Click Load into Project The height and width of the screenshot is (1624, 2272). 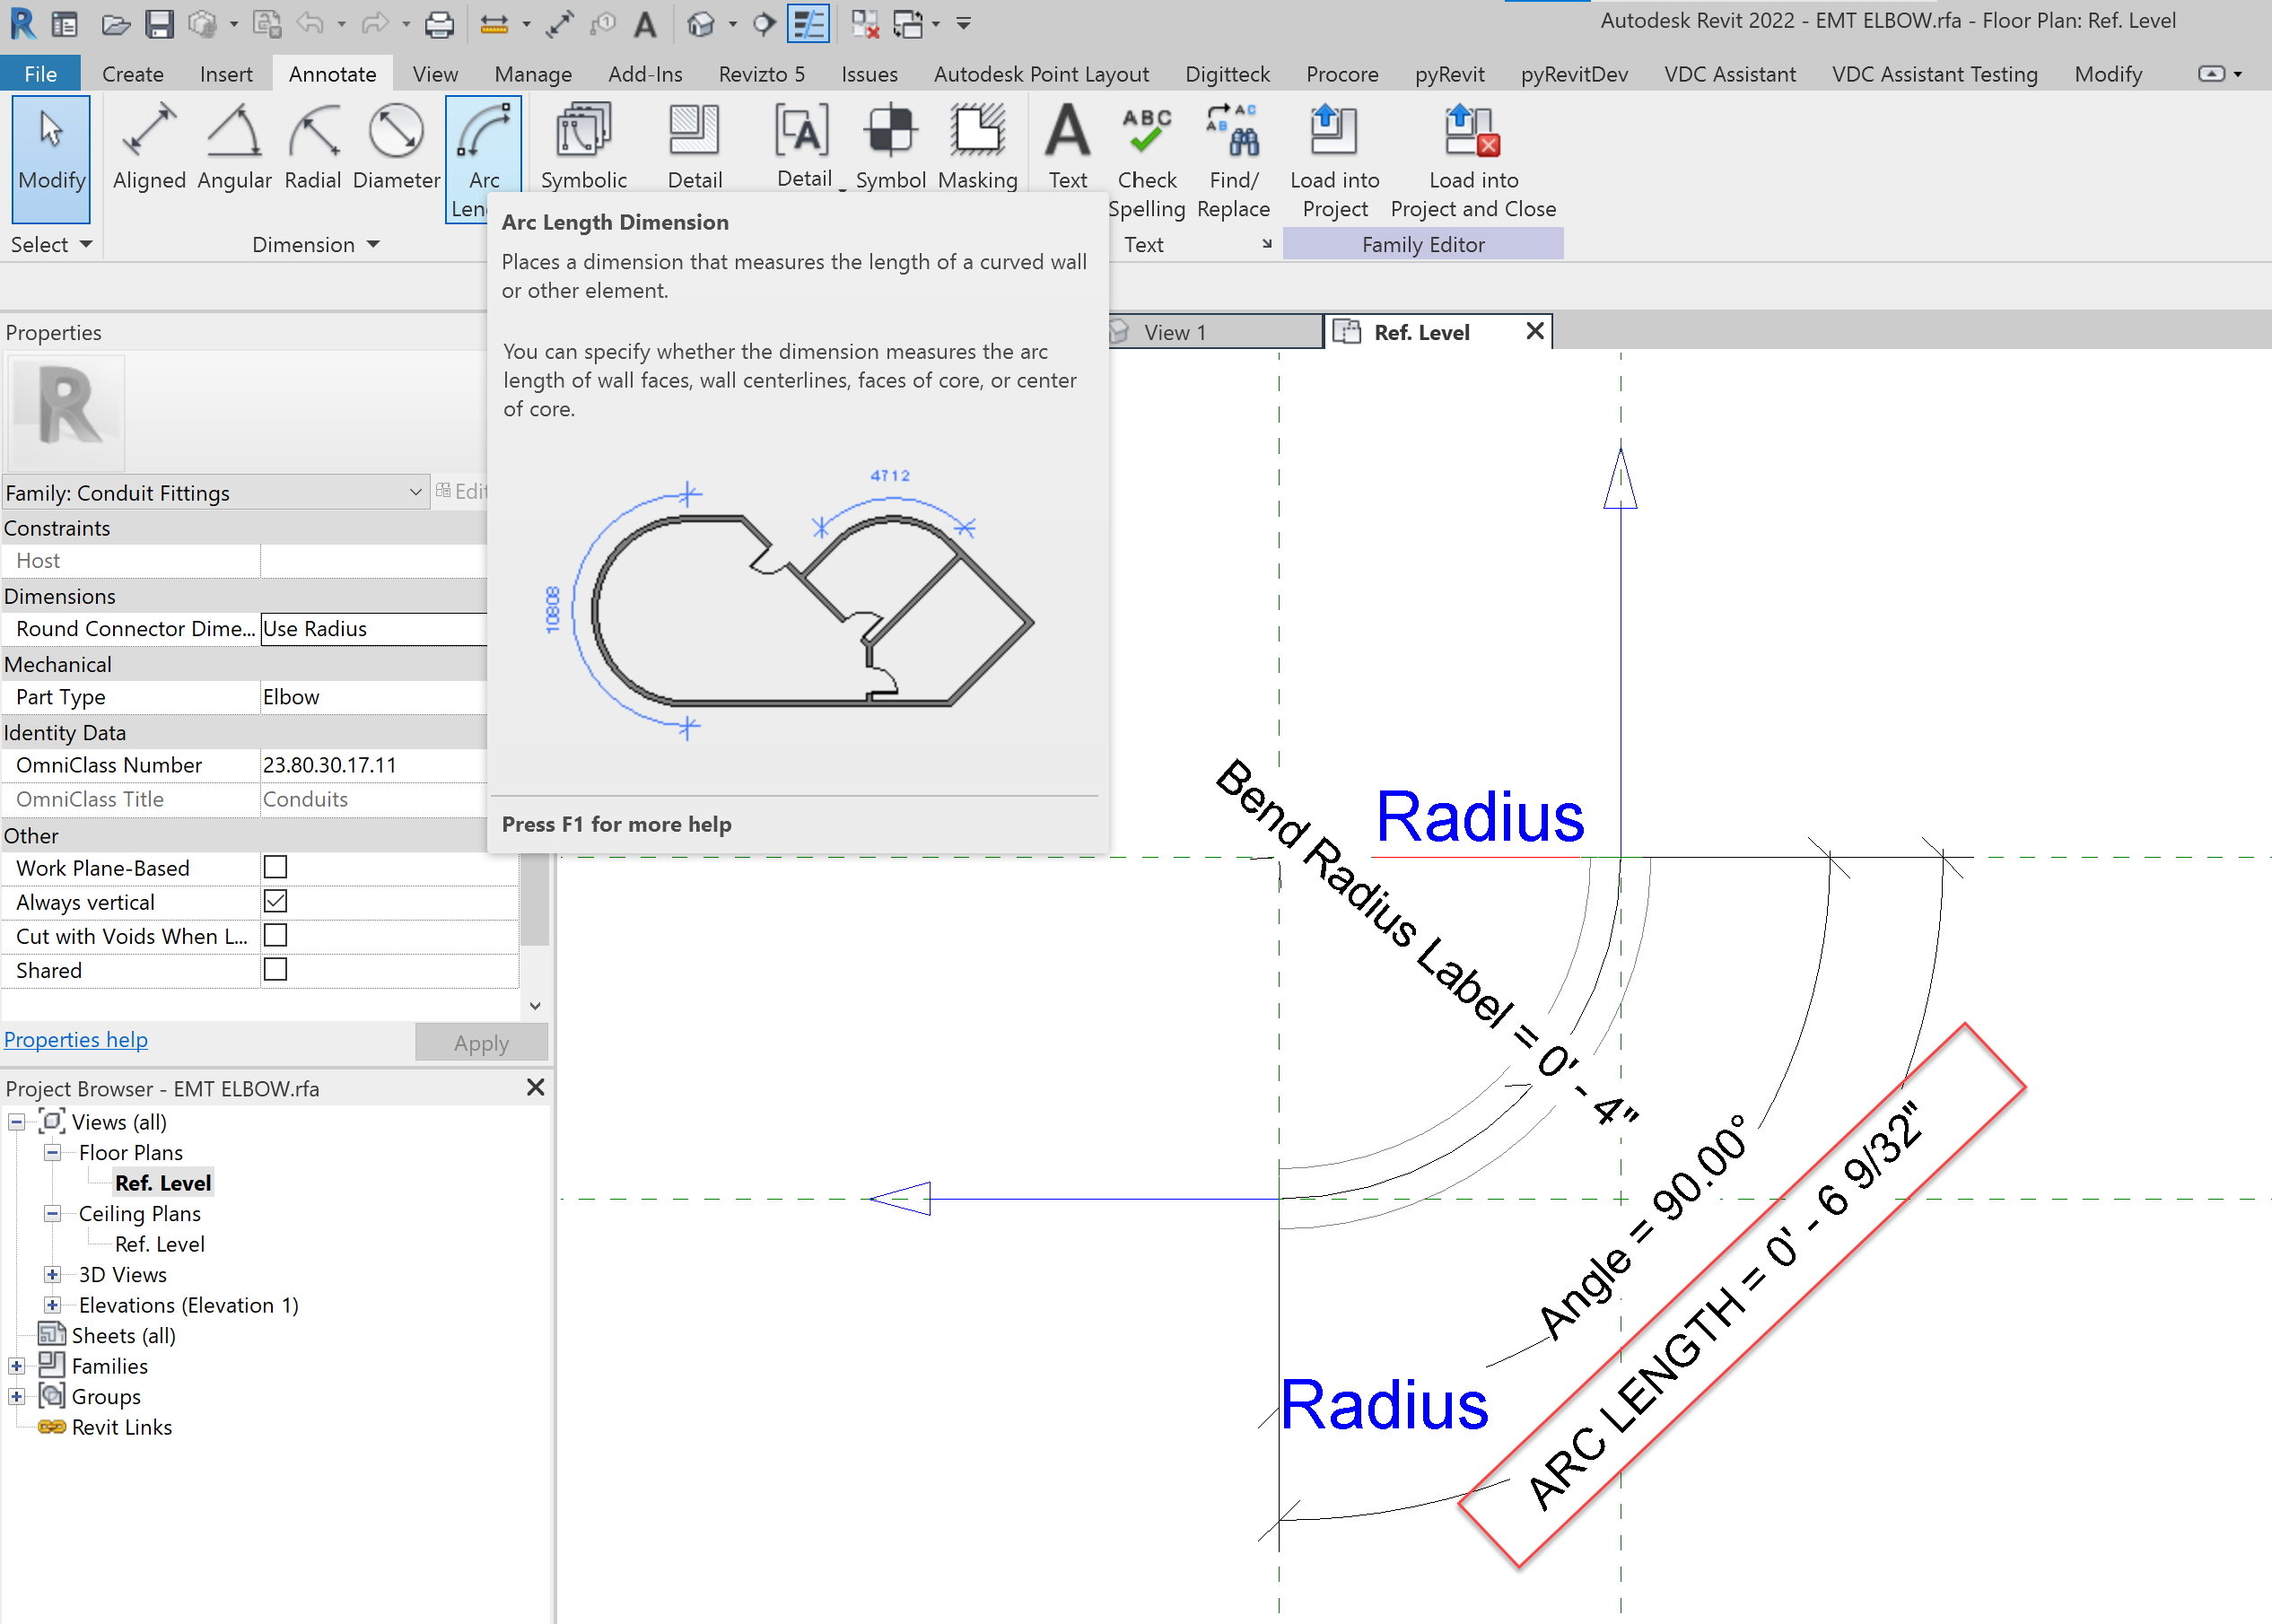pyautogui.click(x=1334, y=160)
